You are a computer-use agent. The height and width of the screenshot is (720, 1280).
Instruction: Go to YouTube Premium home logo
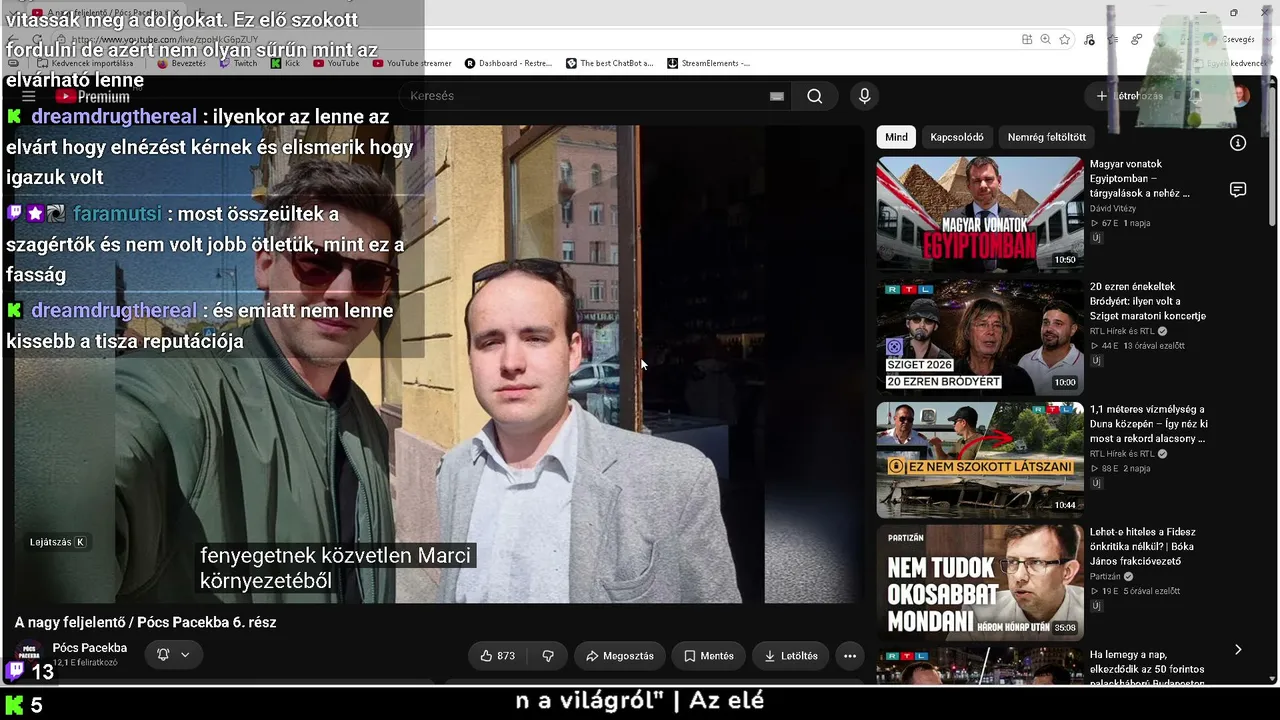93,96
